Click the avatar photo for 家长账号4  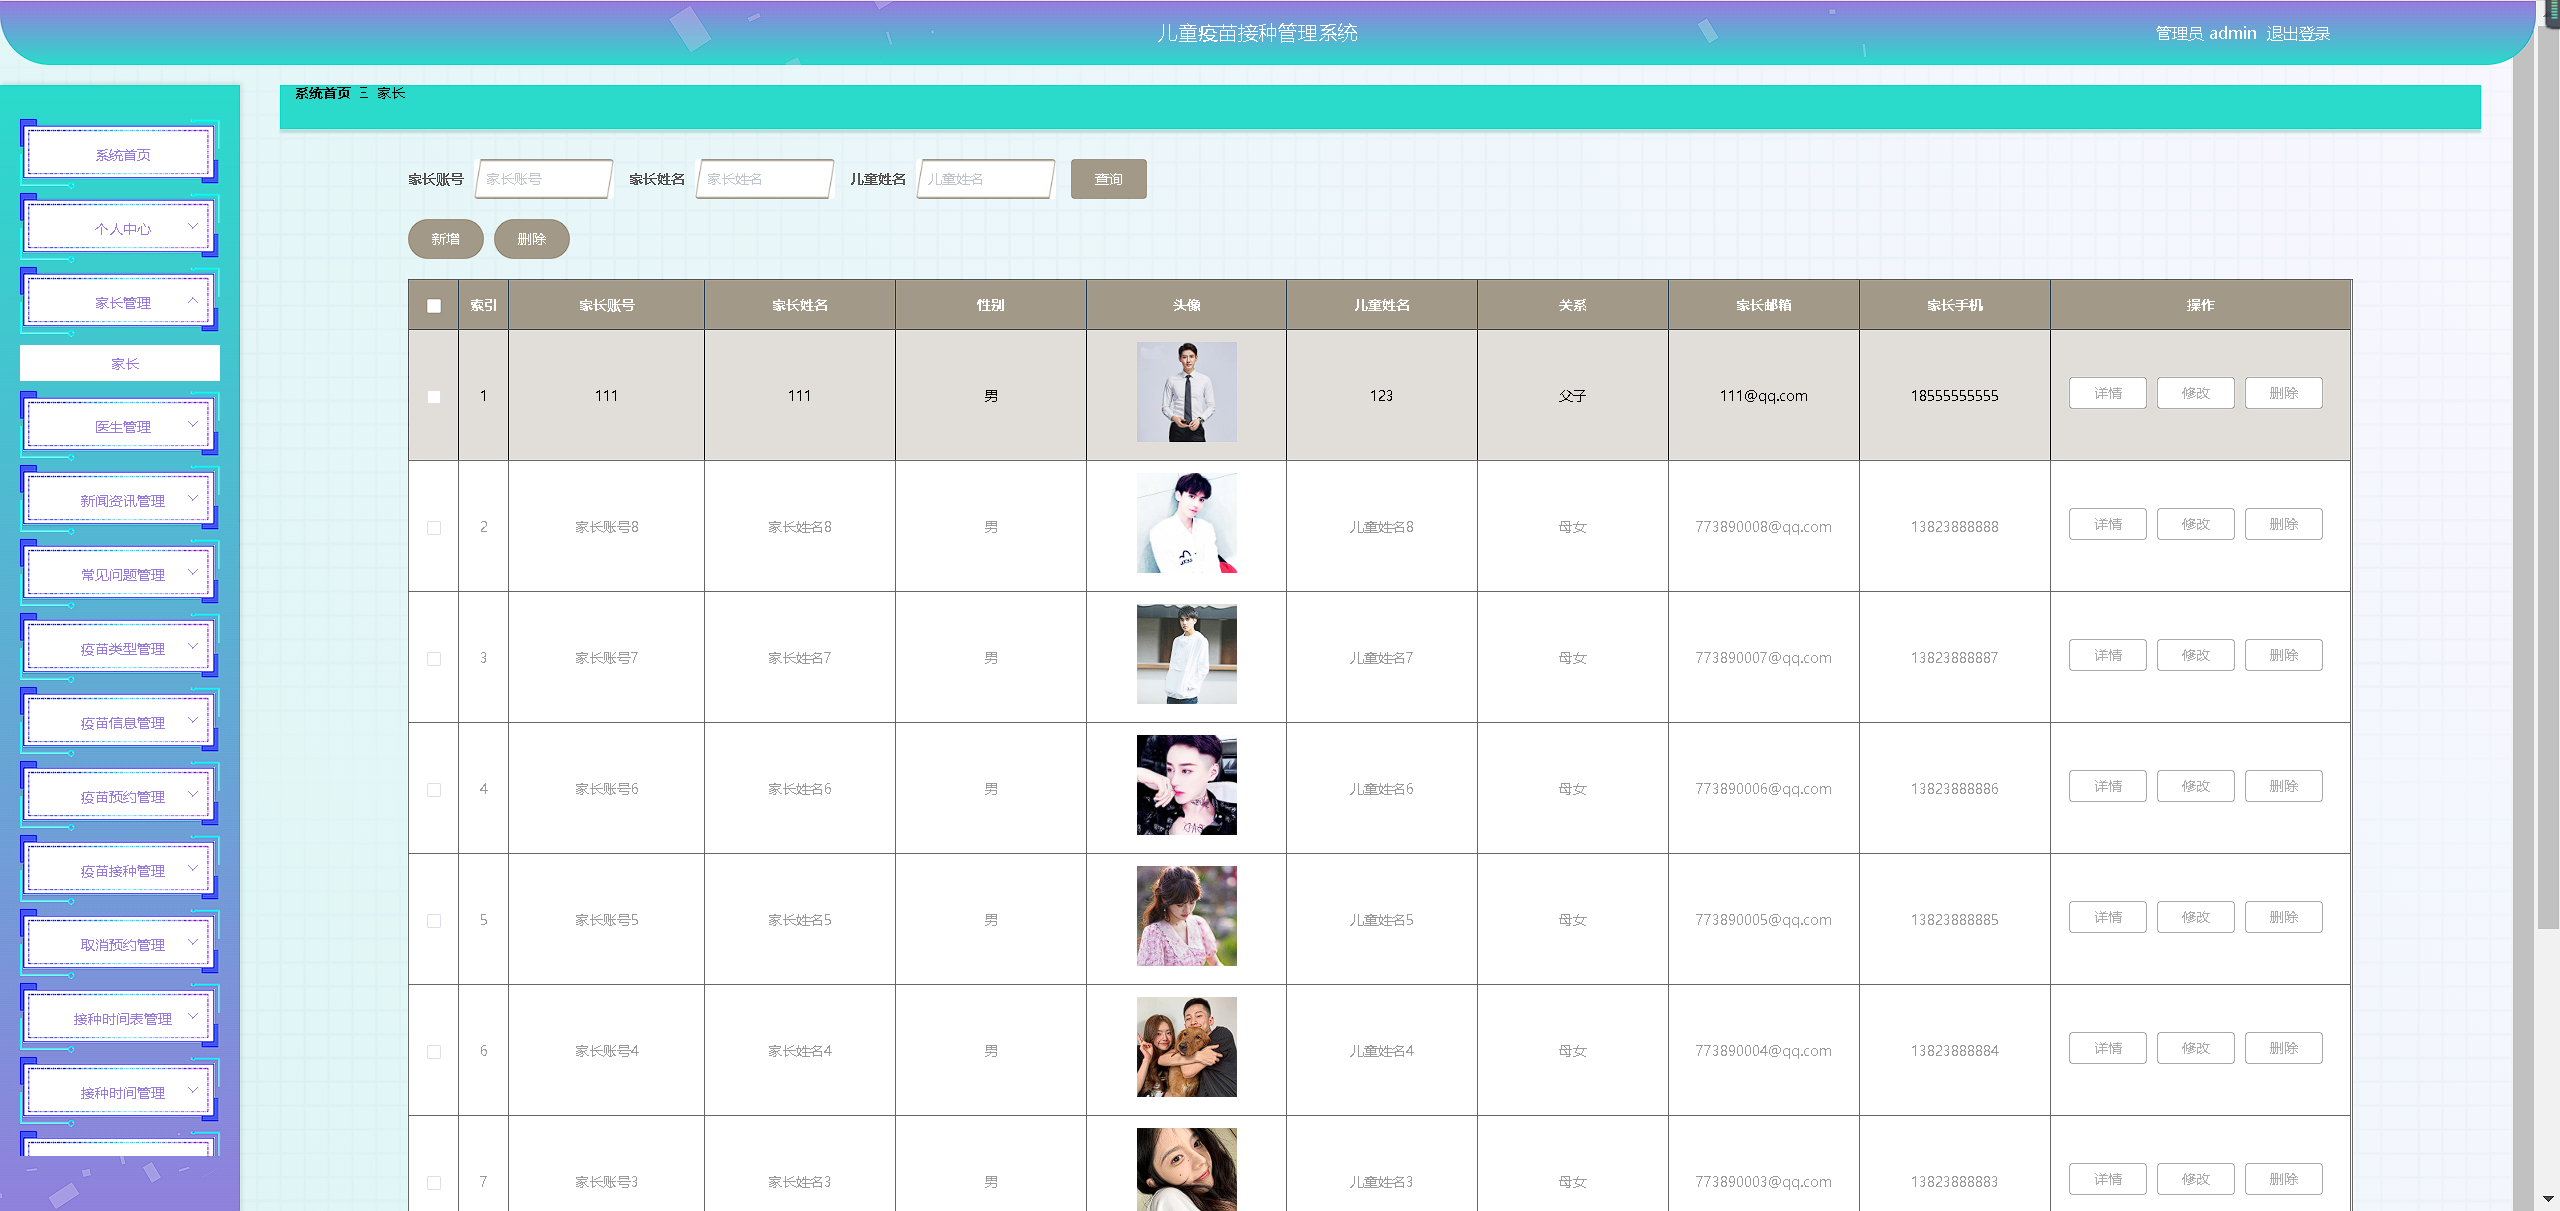point(1186,1047)
